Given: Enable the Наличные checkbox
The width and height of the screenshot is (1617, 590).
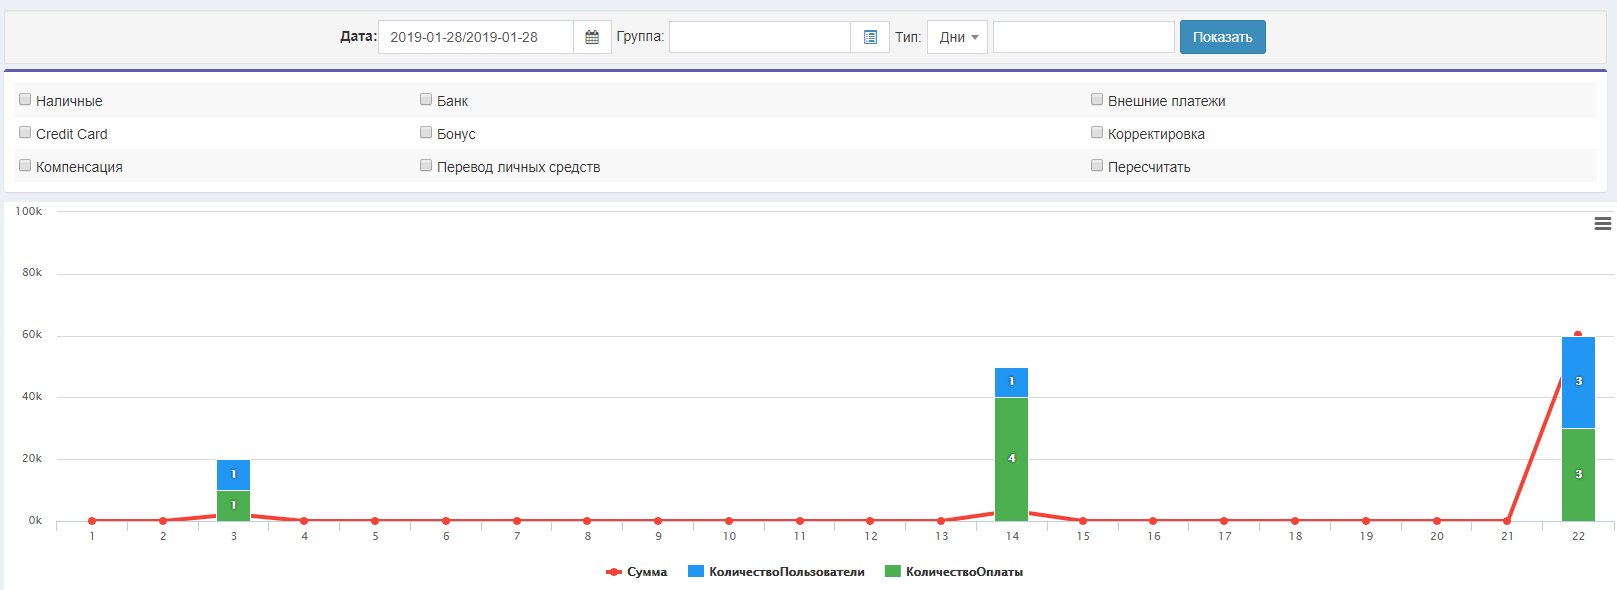Looking at the screenshot, I should pos(26,99).
